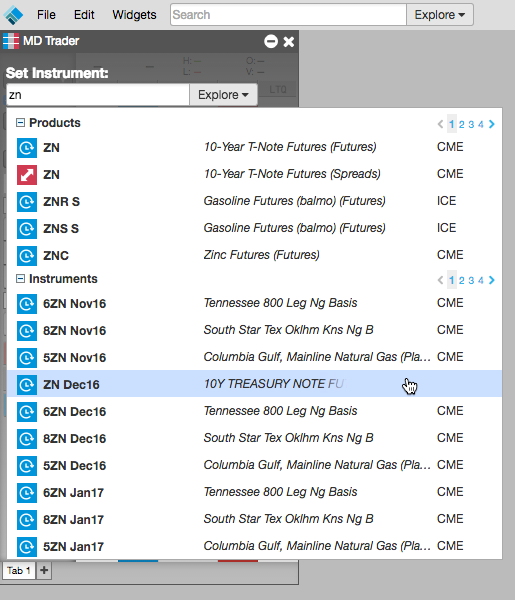
Task: Open the Widgets menu
Action: tap(134, 15)
